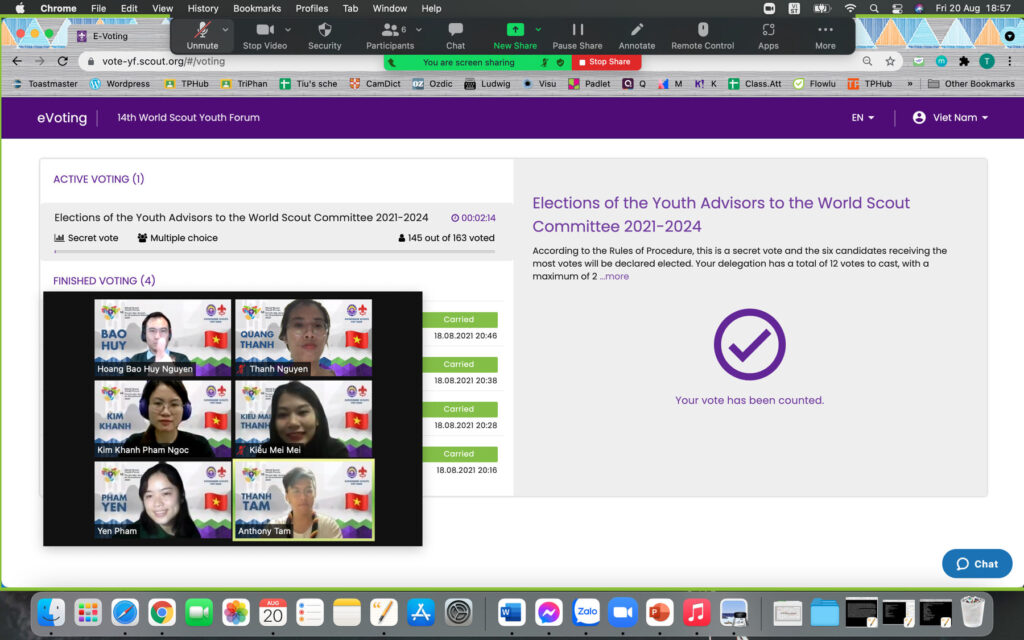Click the voting progress bar under Secret vote

coord(274,252)
